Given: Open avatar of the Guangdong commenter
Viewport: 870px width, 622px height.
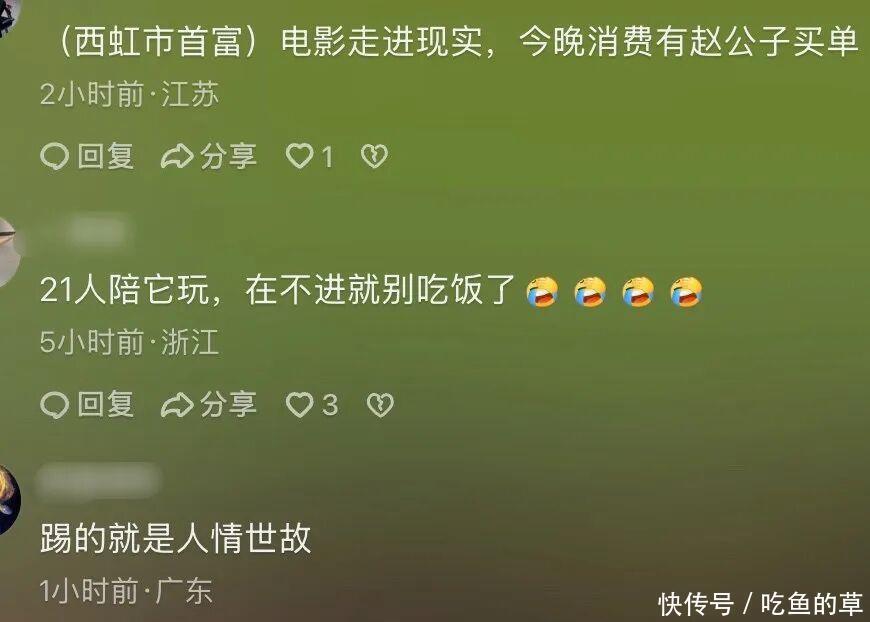Looking at the screenshot, I should (10, 501).
